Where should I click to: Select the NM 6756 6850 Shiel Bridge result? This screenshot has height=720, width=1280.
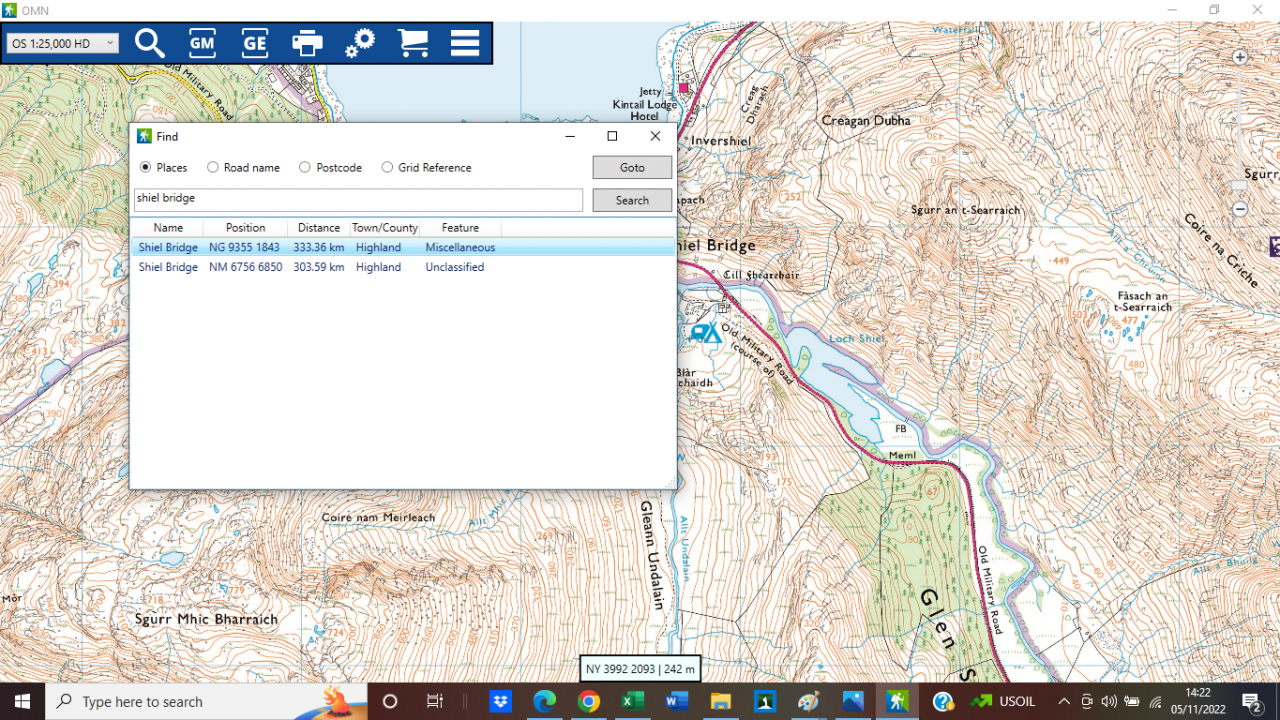click(245, 267)
